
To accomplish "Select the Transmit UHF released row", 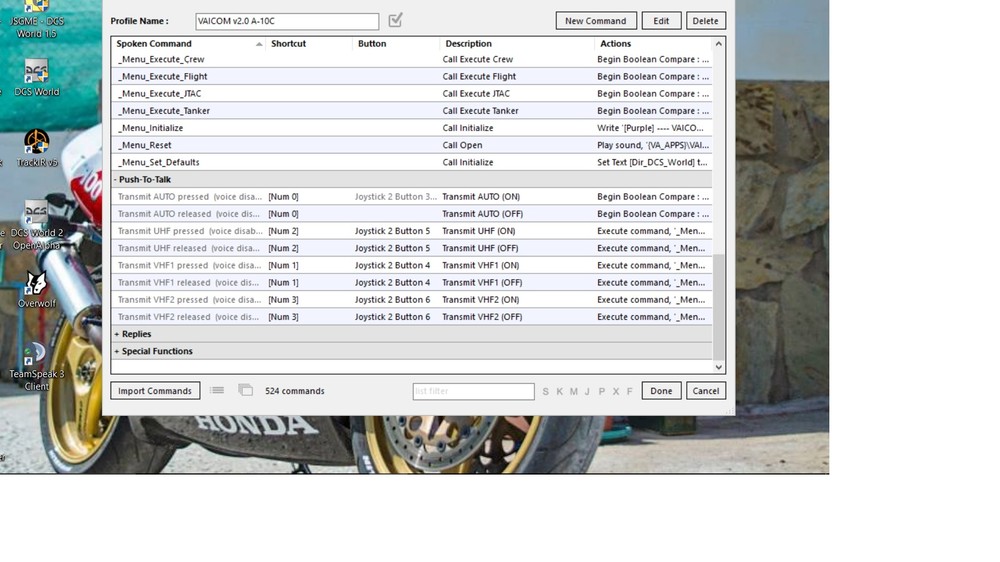I will pyautogui.click(x=412, y=248).
